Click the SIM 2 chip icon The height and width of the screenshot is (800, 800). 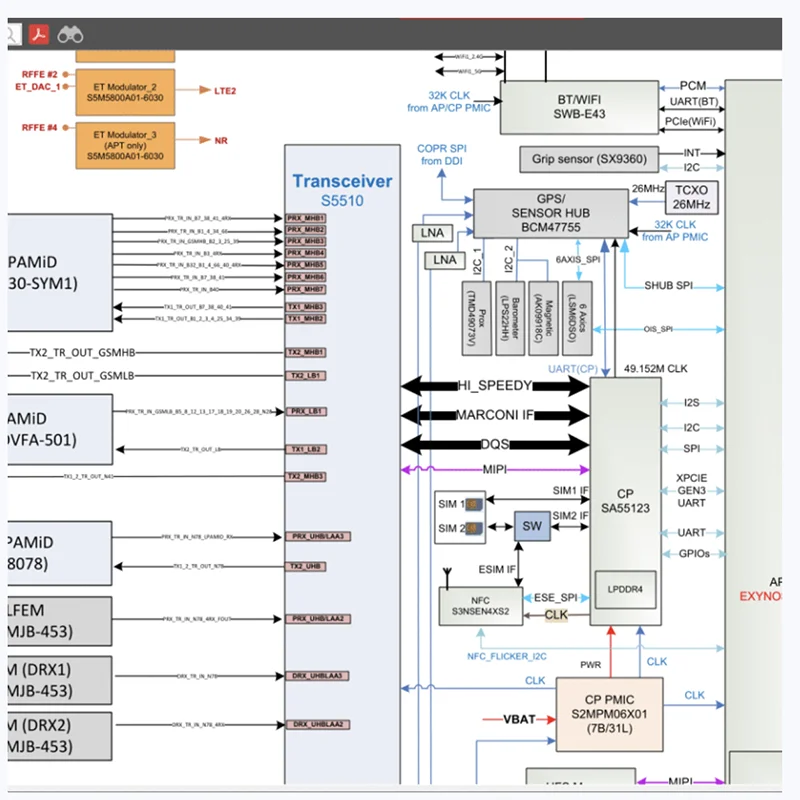pos(474,528)
